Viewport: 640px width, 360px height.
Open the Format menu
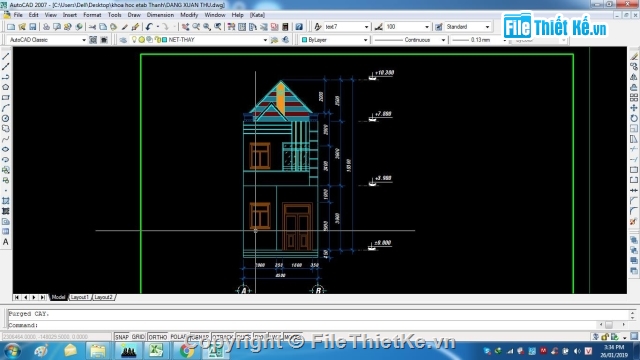click(x=92, y=15)
